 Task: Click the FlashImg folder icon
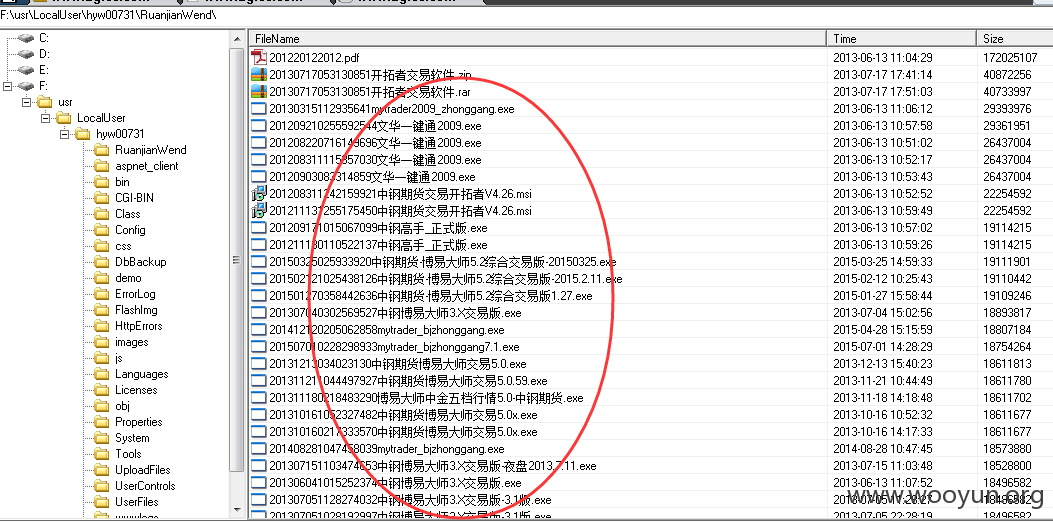(x=101, y=310)
